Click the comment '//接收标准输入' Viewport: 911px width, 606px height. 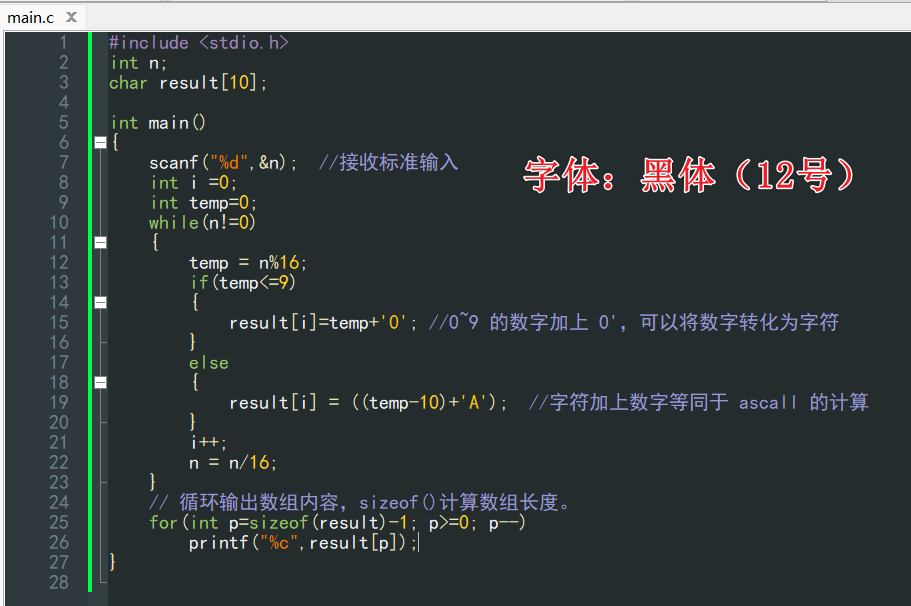pos(388,163)
